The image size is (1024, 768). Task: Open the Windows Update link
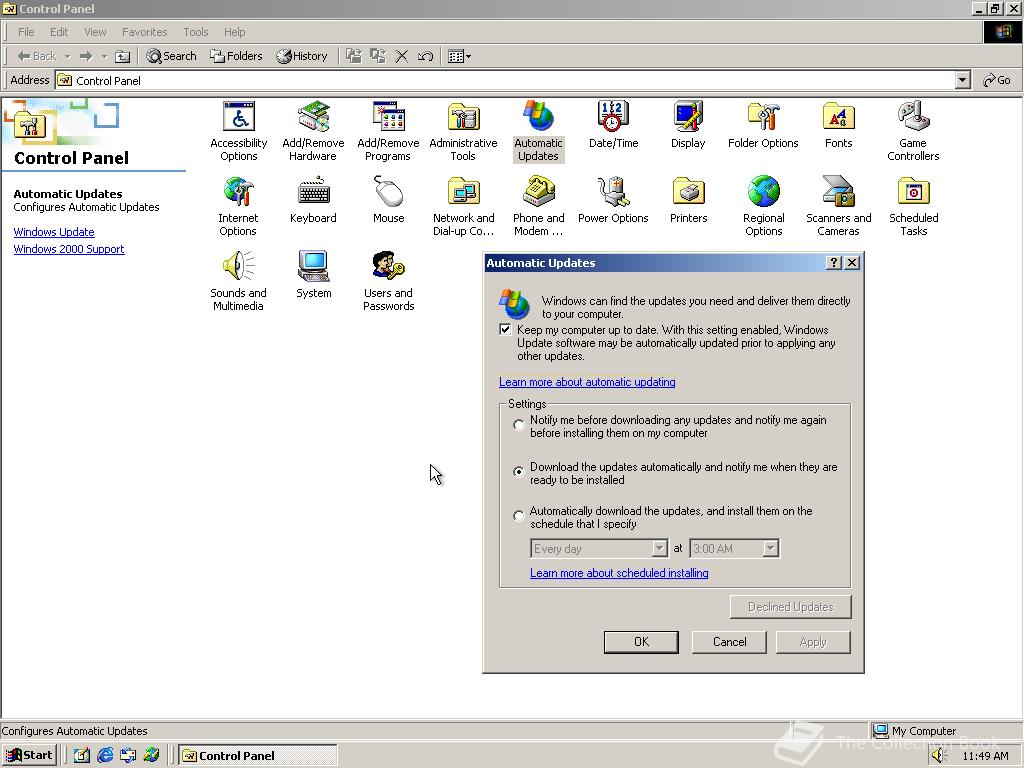[54, 232]
